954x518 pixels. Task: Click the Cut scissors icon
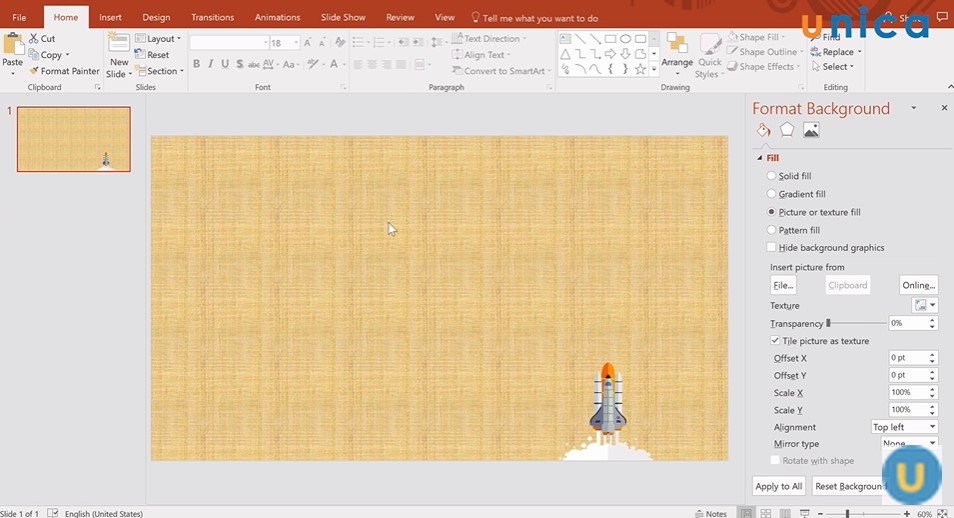(34, 39)
